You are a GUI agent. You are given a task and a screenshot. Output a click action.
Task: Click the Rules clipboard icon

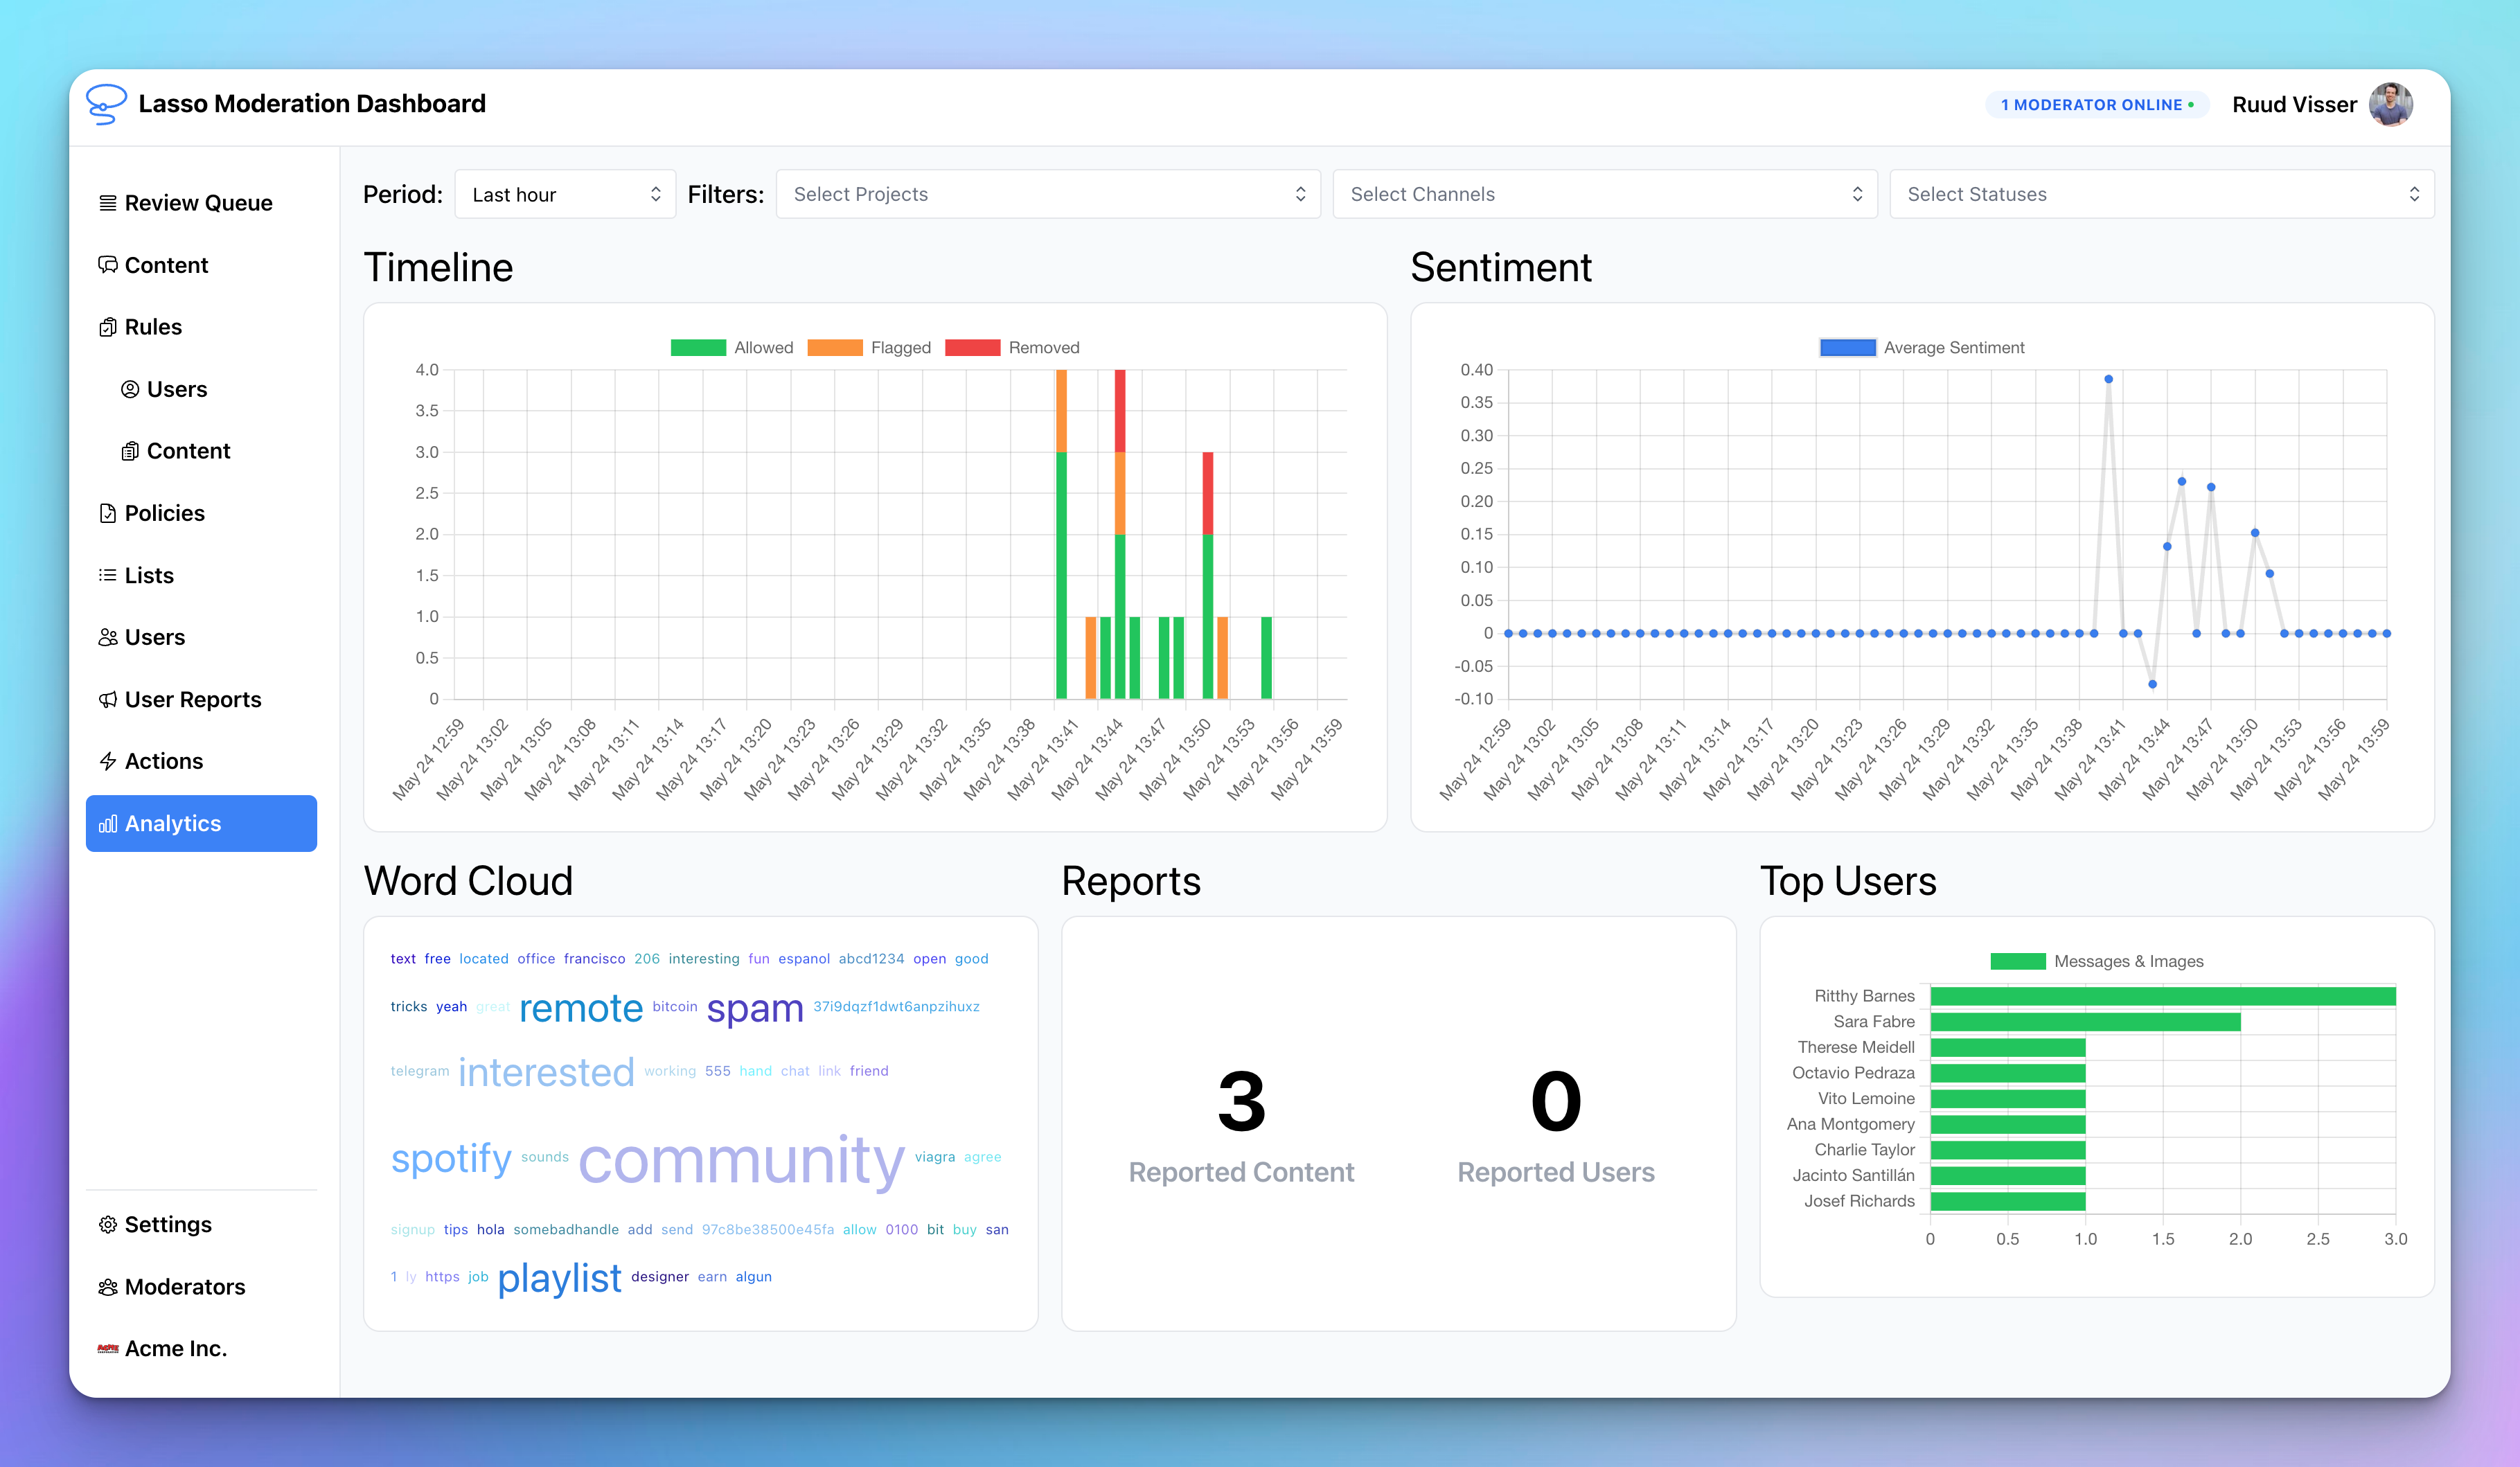[x=107, y=327]
